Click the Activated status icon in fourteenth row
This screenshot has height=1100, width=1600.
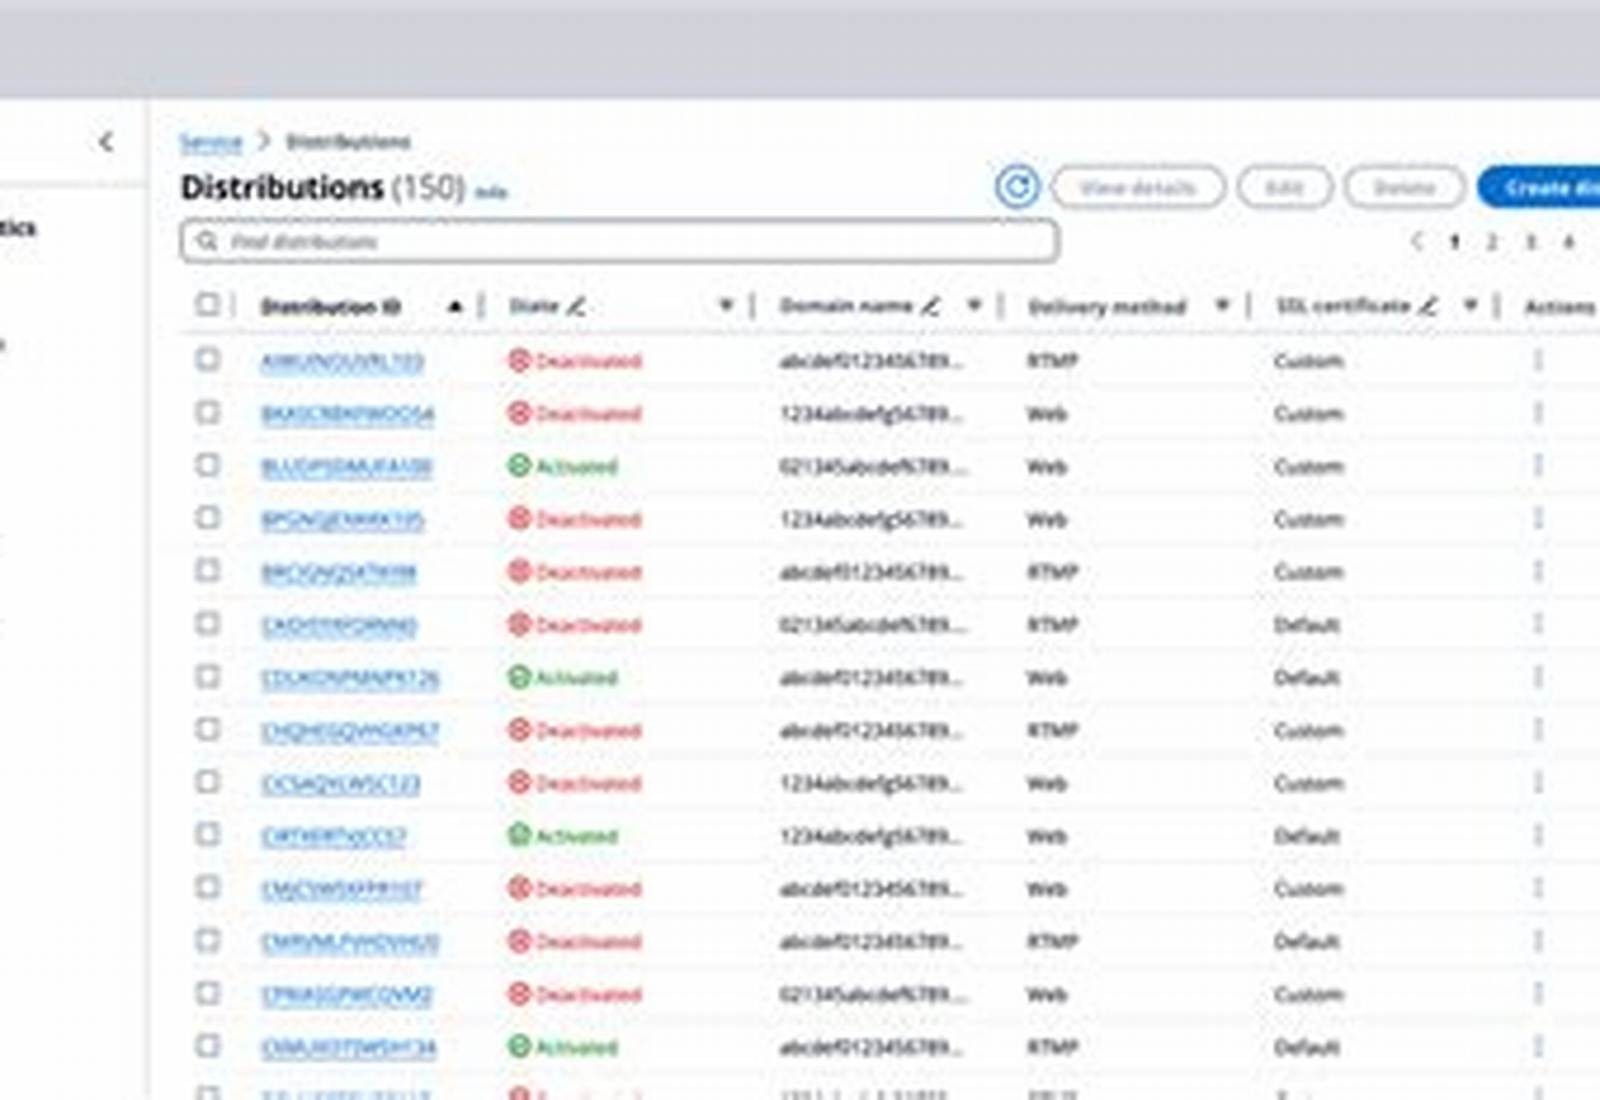pos(518,1046)
